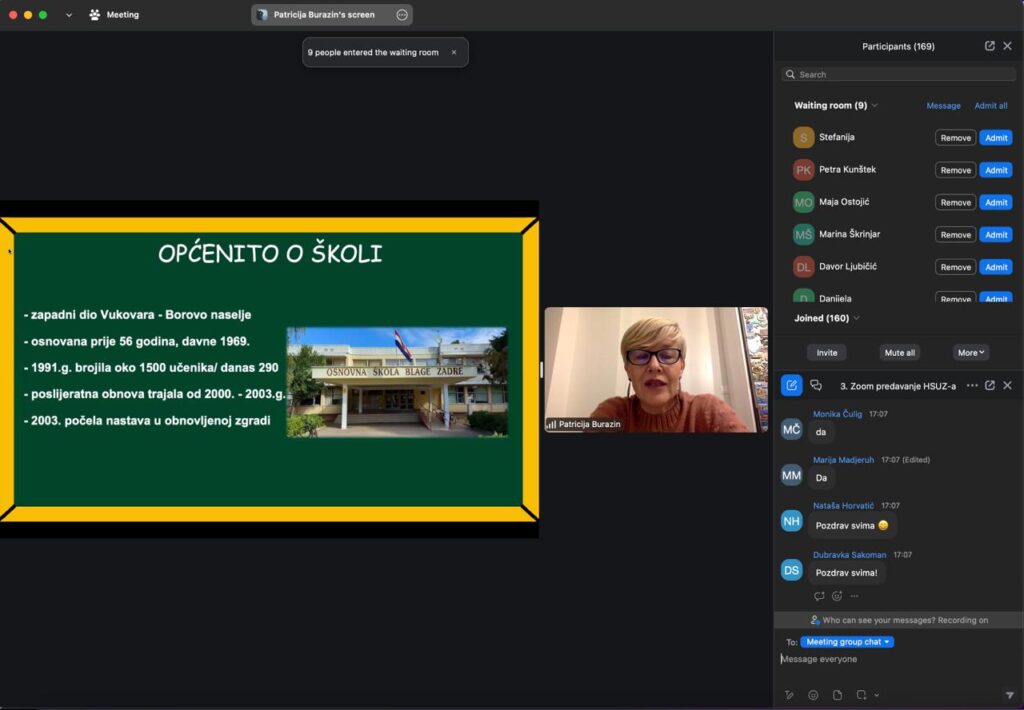This screenshot has height=710, width=1024.
Task: Click the Admit all link
Action: [990, 105]
